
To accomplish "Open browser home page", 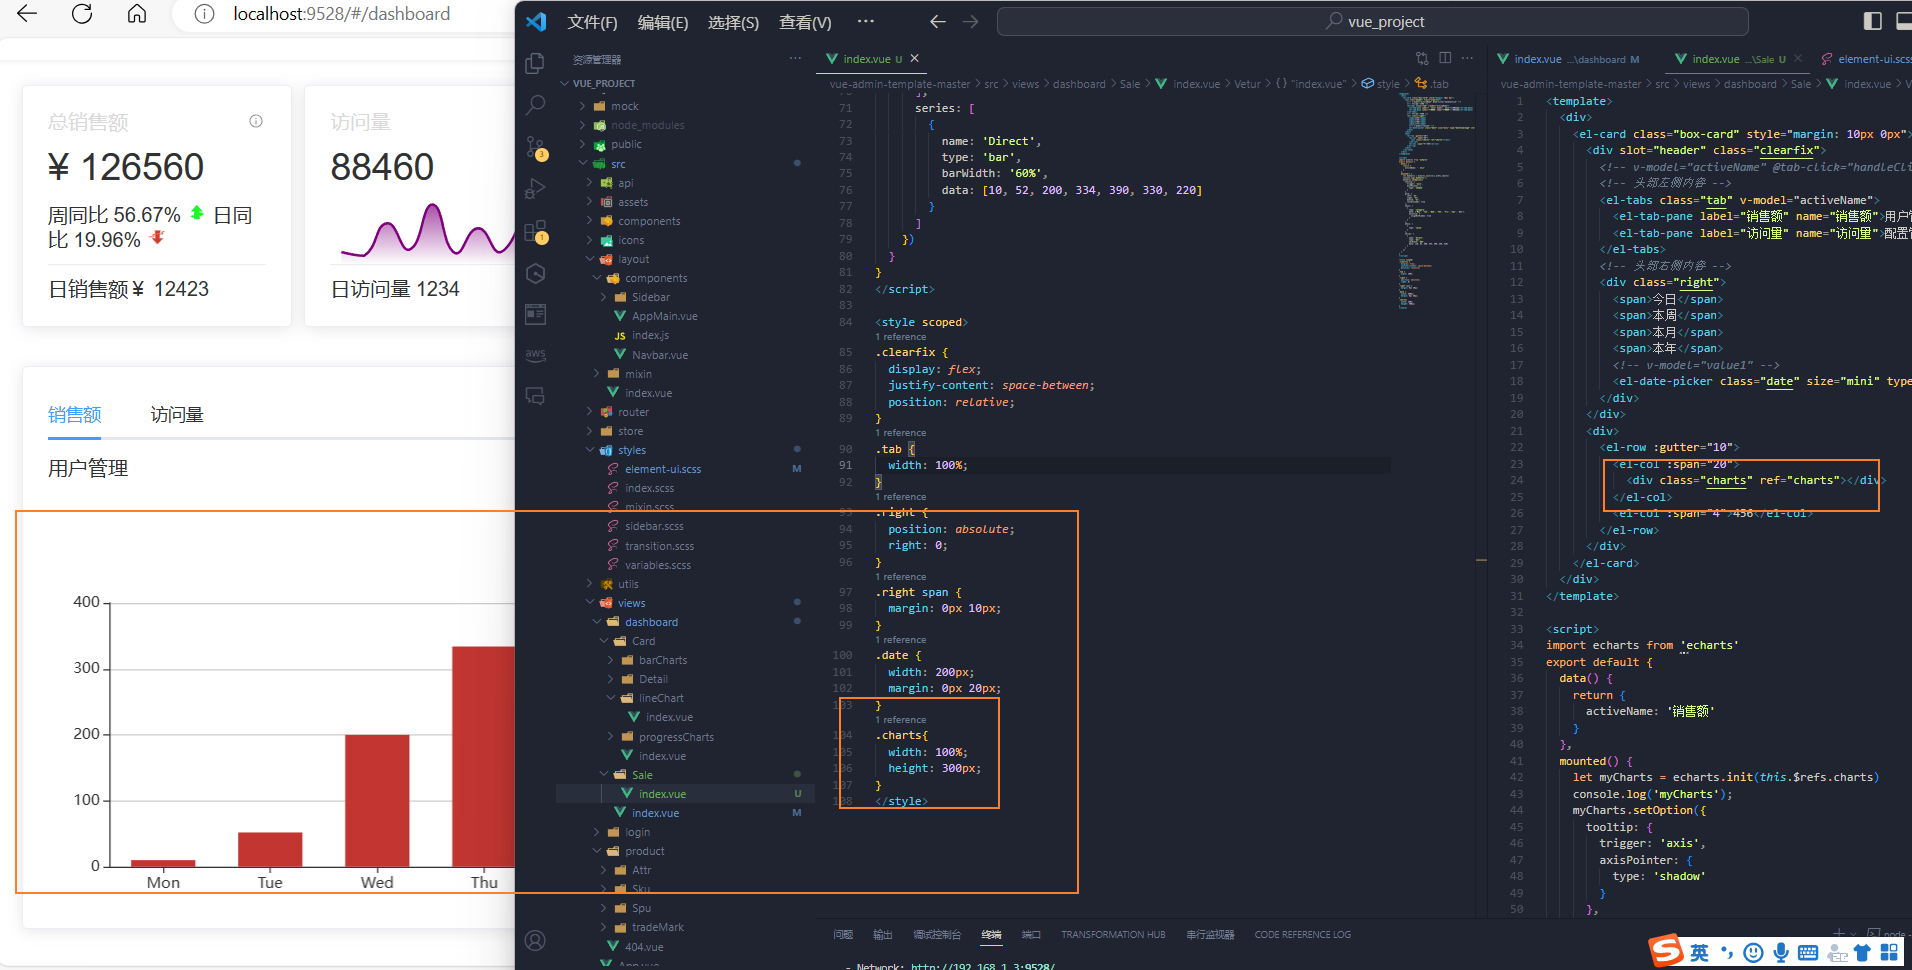I will click(137, 14).
